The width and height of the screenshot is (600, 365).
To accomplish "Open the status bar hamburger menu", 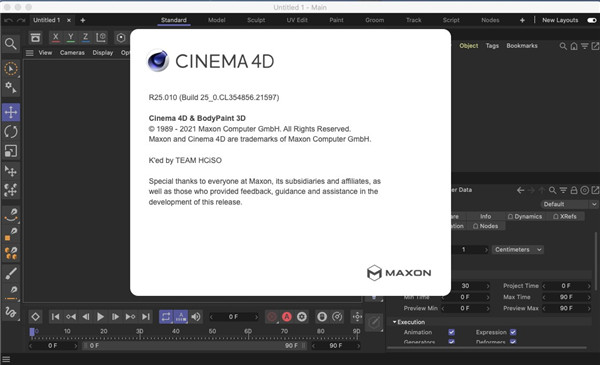I will coord(6,359).
